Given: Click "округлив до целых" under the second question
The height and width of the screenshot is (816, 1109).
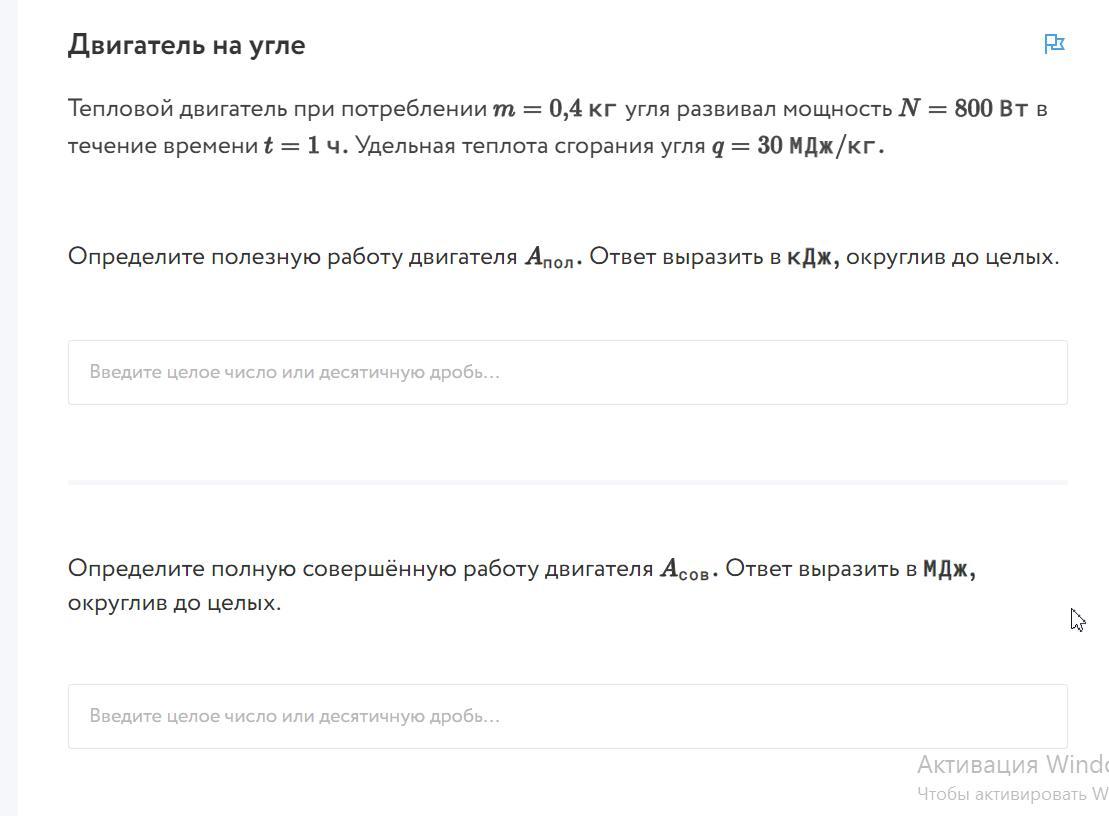Looking at the screenshot, I should click(174, 603).
